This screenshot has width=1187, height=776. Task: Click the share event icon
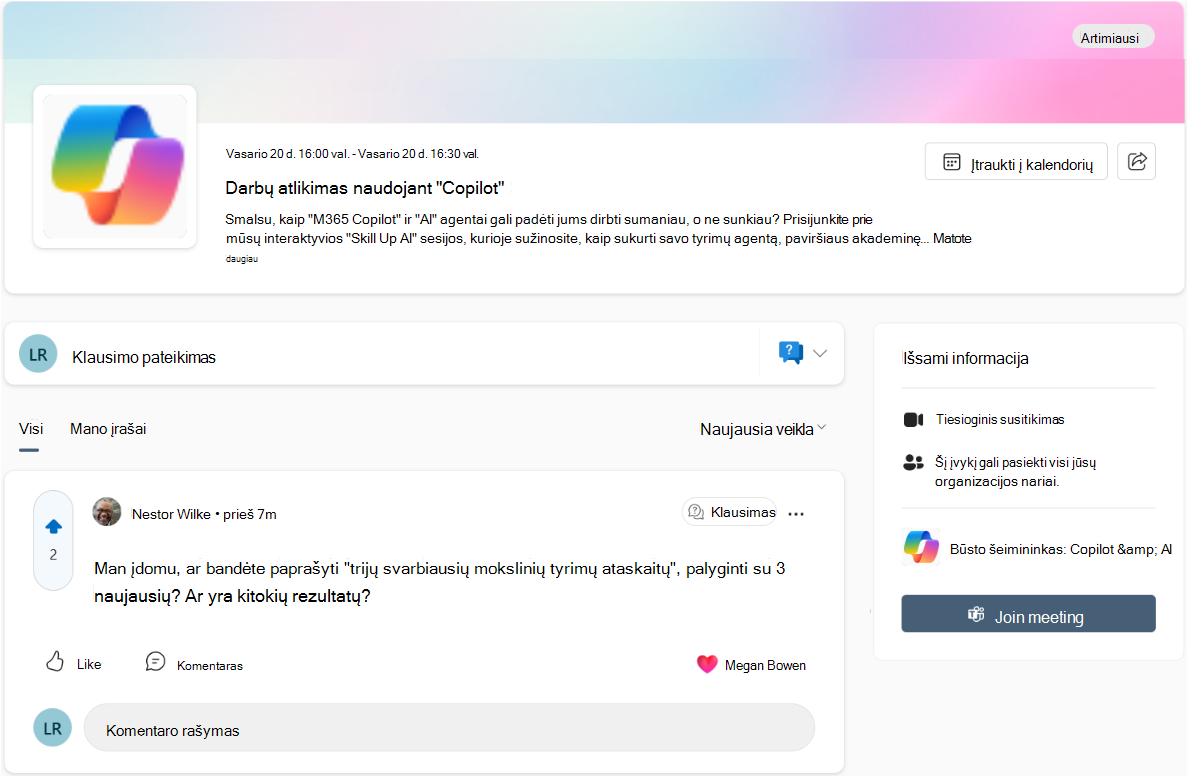click(x=1136, y=161)
